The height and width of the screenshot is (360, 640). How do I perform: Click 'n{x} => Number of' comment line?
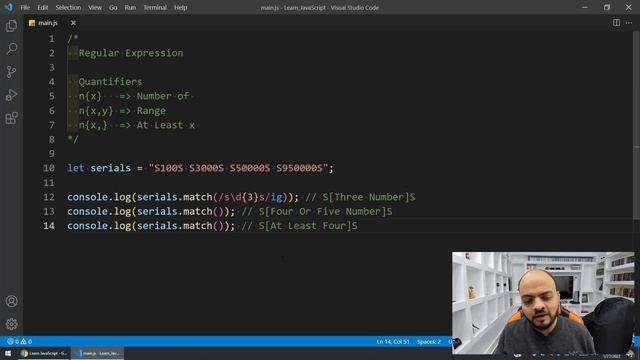[134, 96]
